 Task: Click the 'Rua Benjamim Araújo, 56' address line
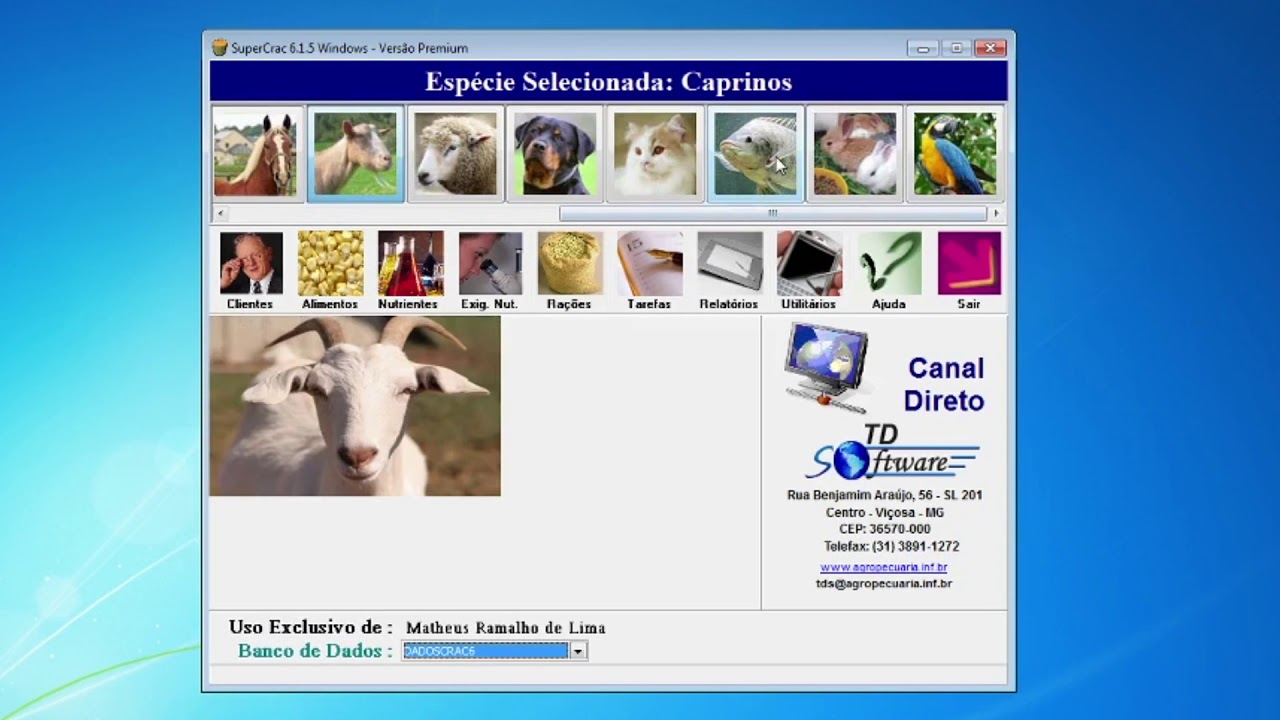tap(885, 495)
